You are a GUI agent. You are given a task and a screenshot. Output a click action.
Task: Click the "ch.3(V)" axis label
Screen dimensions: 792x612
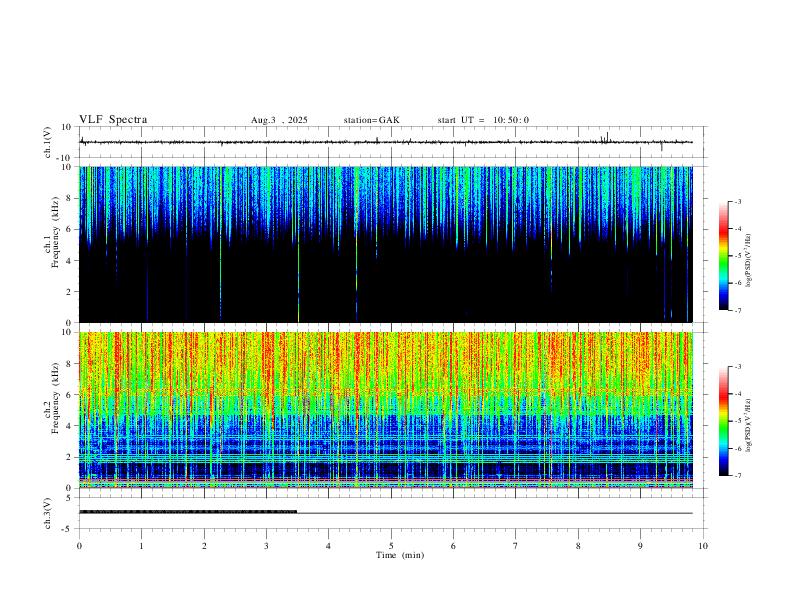pos(48,513)
